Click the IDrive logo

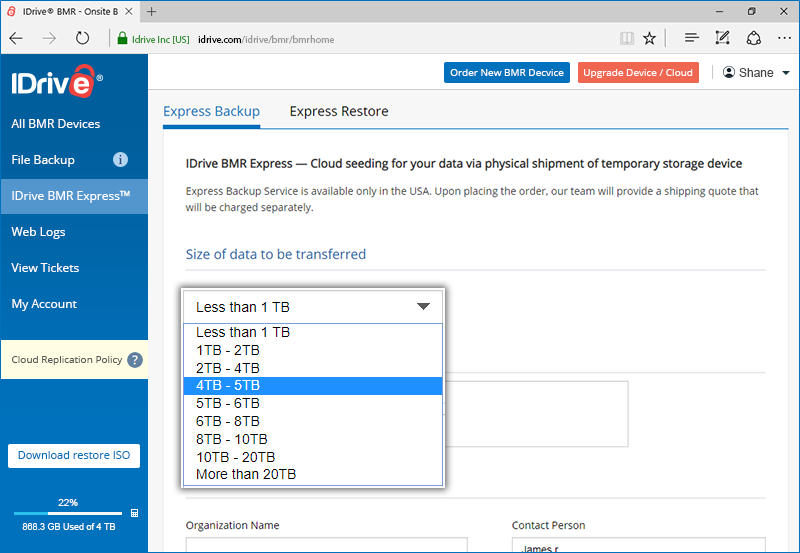[x=57, y=82]
